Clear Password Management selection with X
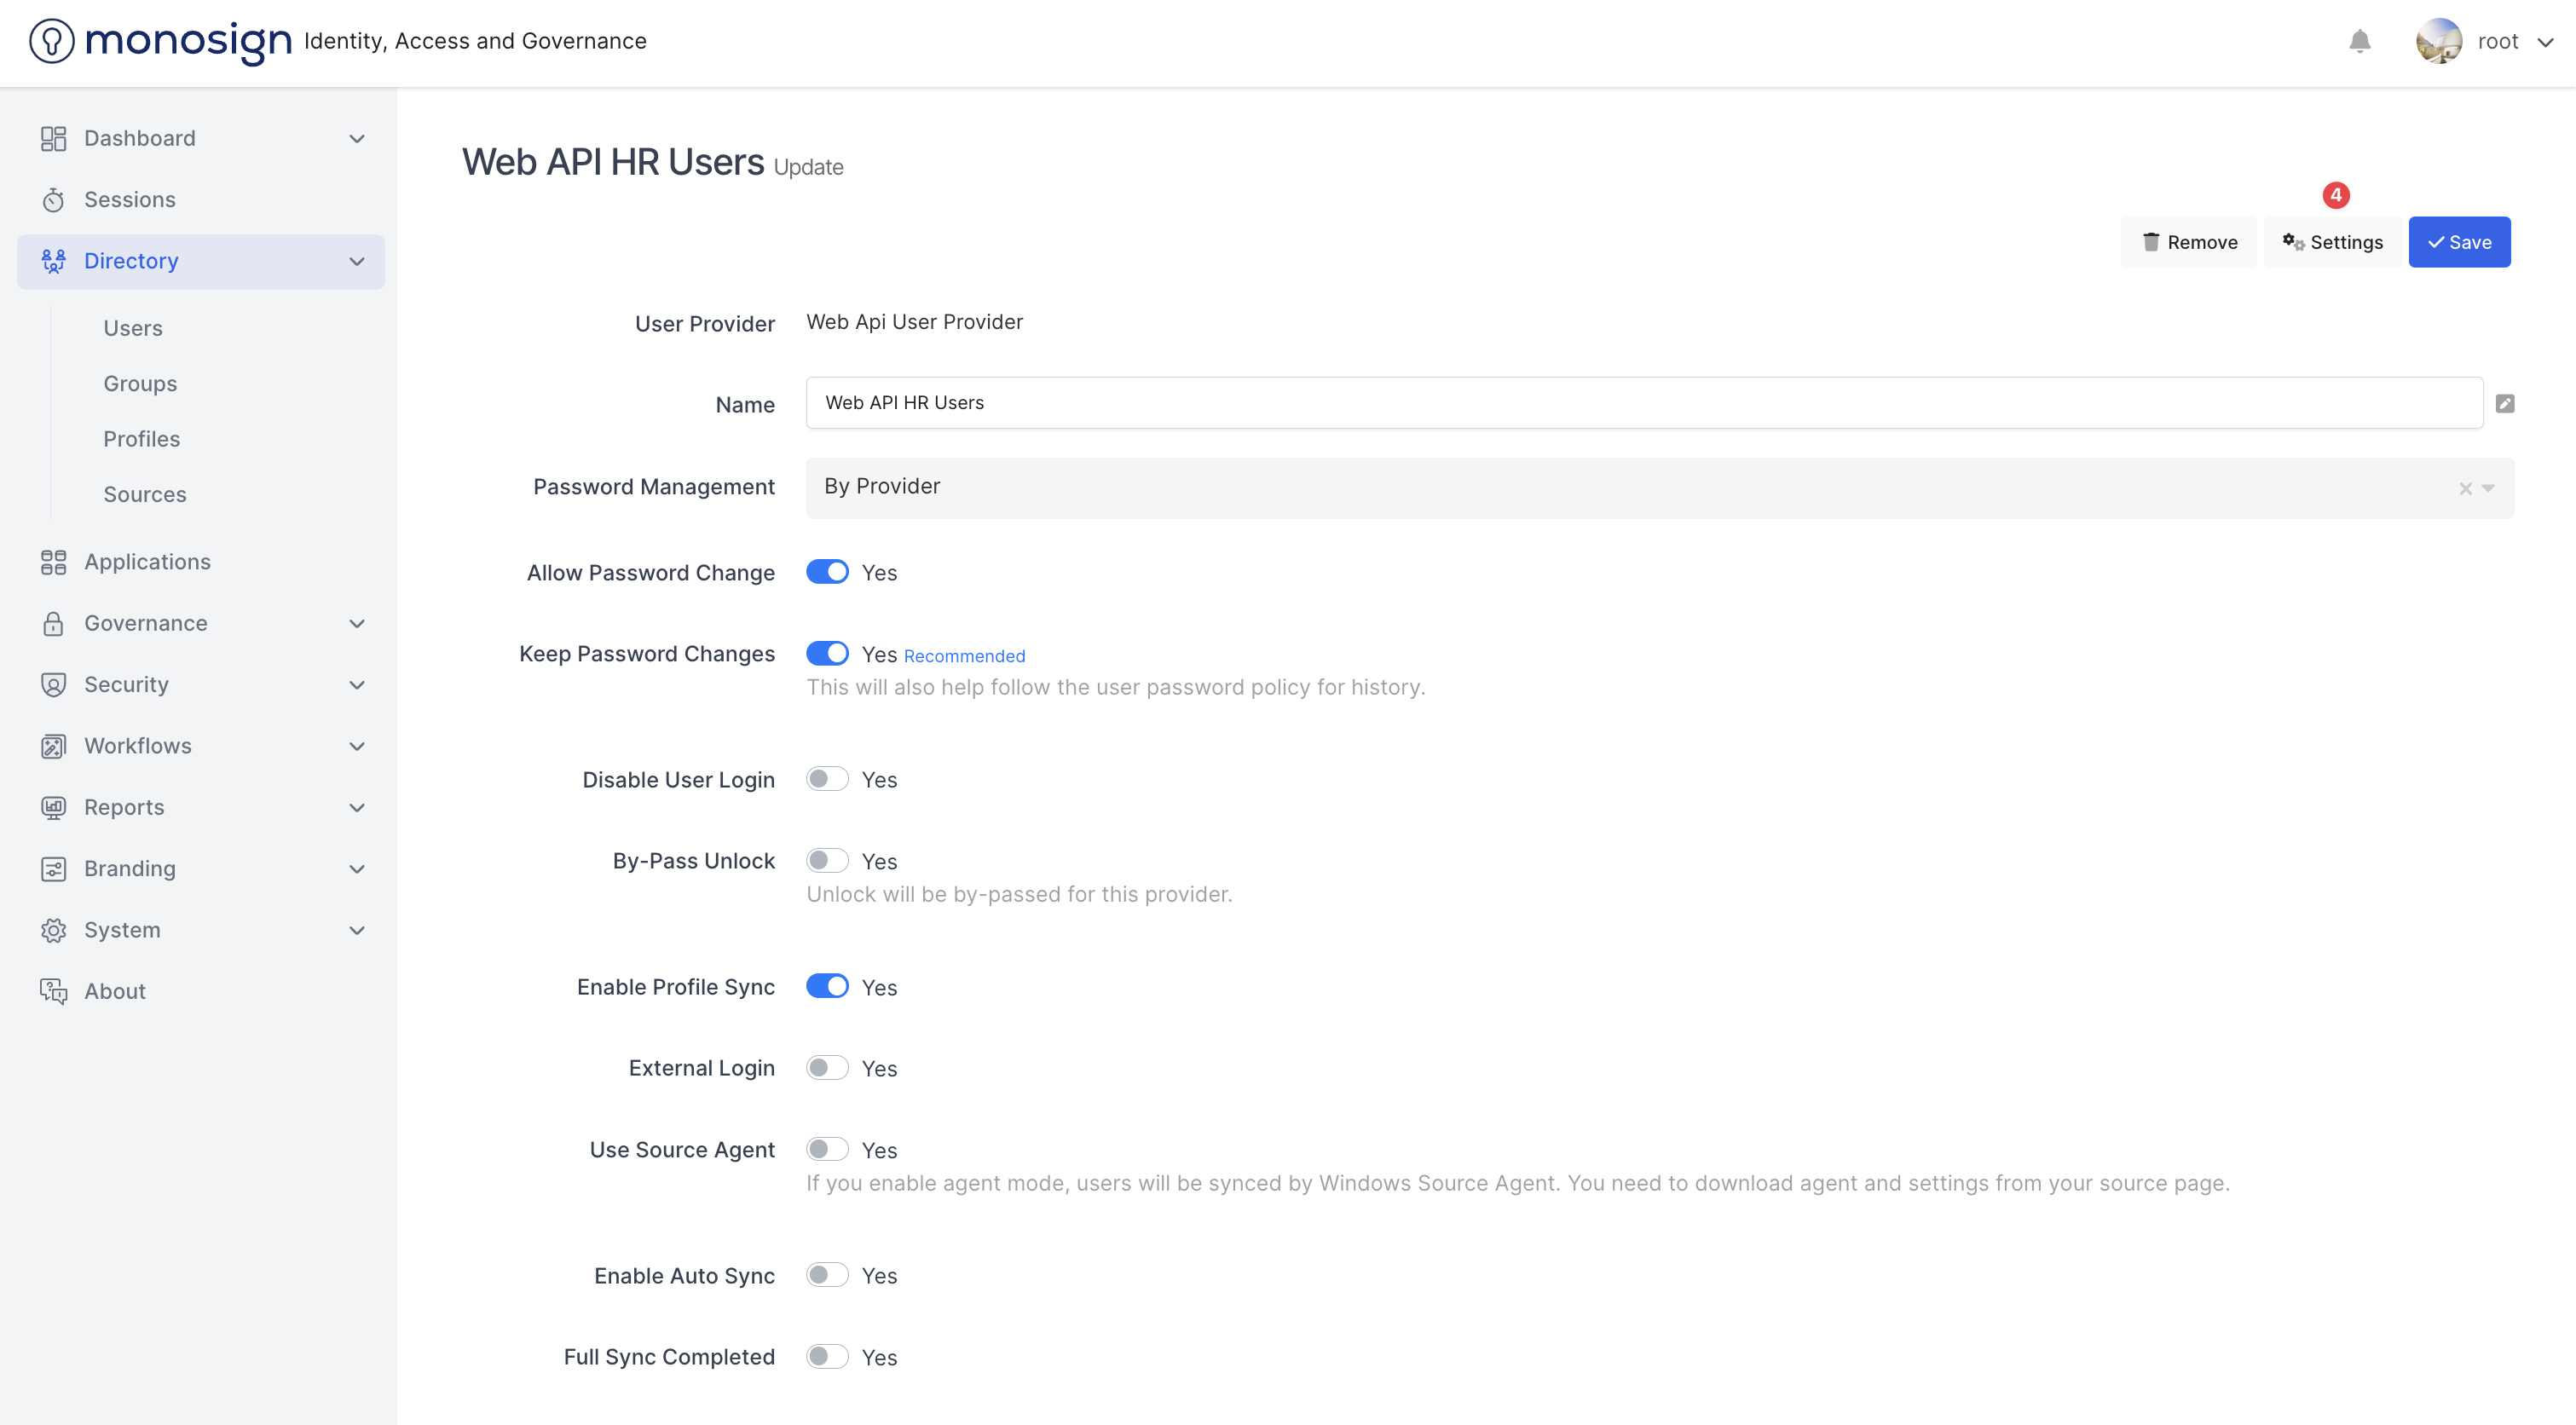Screen dimensions: 2576x1425 [2465, 488]
